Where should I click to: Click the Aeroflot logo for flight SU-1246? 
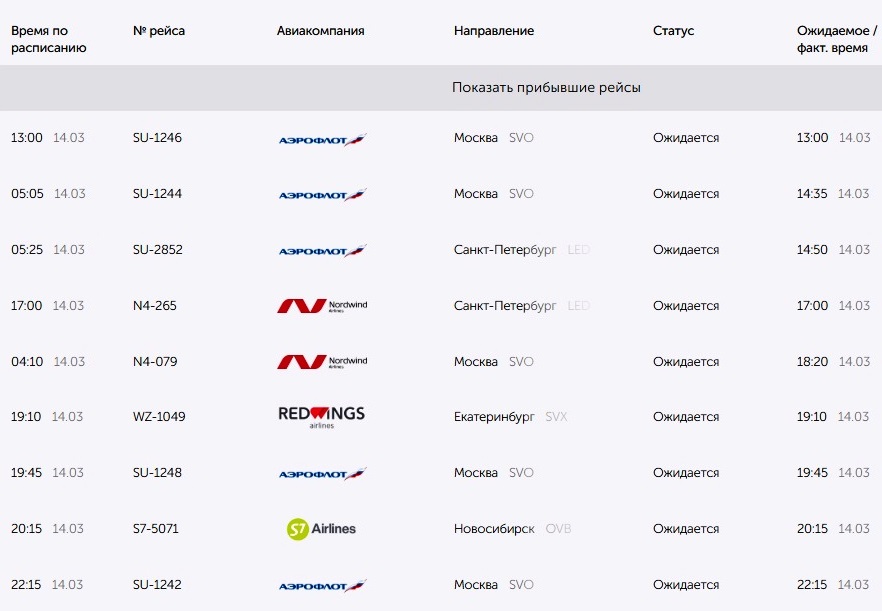pos(322,139)
